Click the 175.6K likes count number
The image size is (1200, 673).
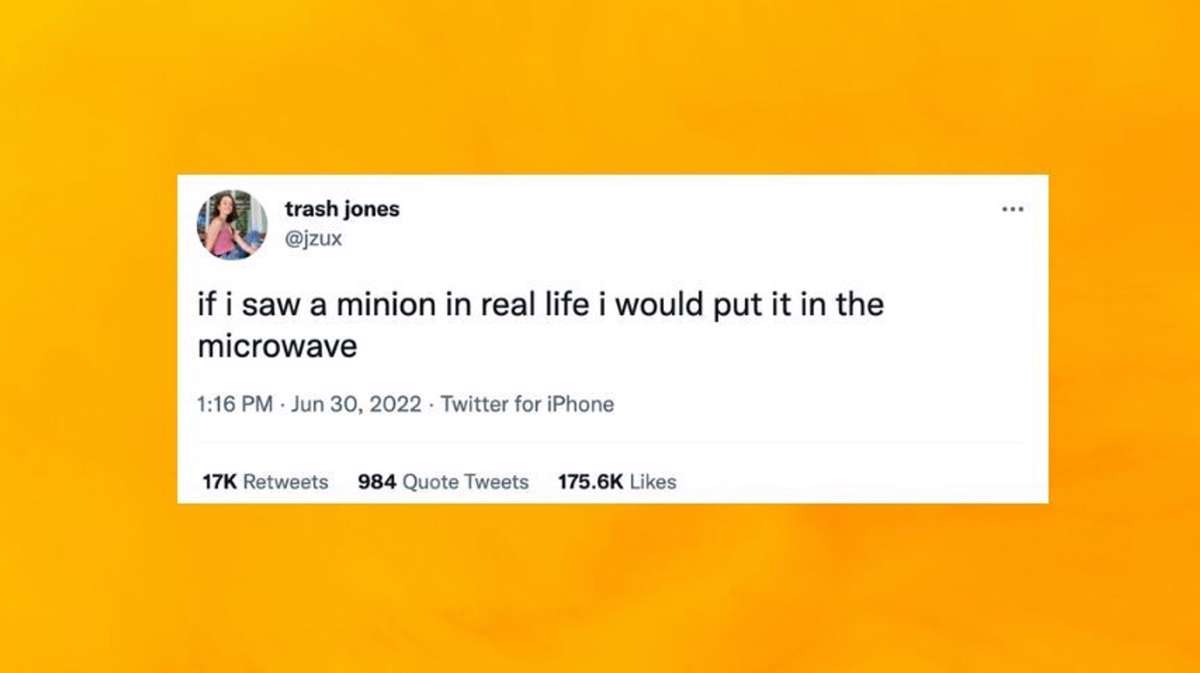click(x=590, y=482)
